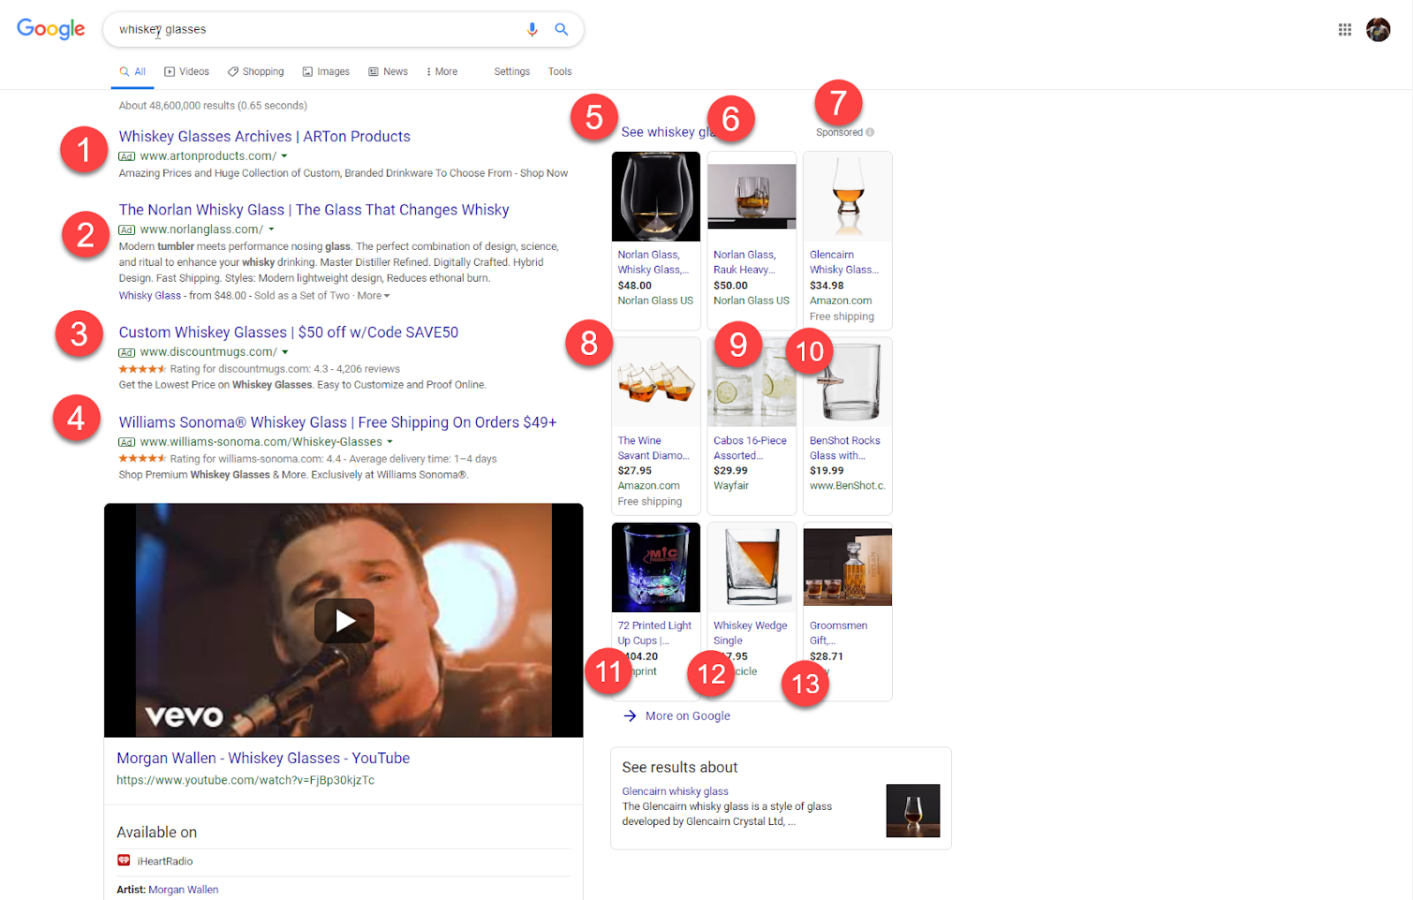Play the Morgan Wallen video
This screenshot has height=900, width=1413.
tap(344, 621)
